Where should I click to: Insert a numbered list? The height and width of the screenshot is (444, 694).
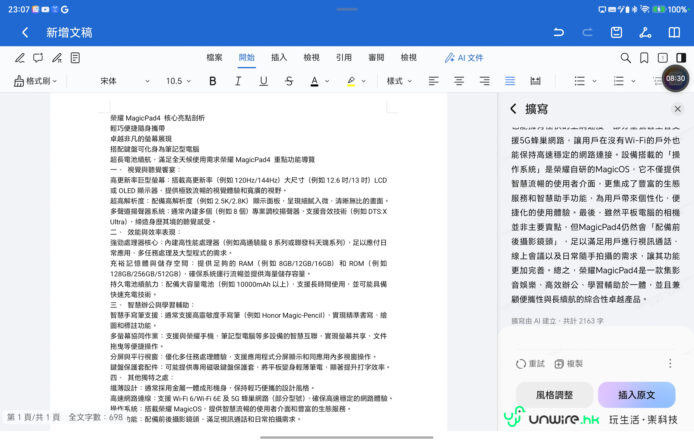pyautogui.click(x=618, y=81)
